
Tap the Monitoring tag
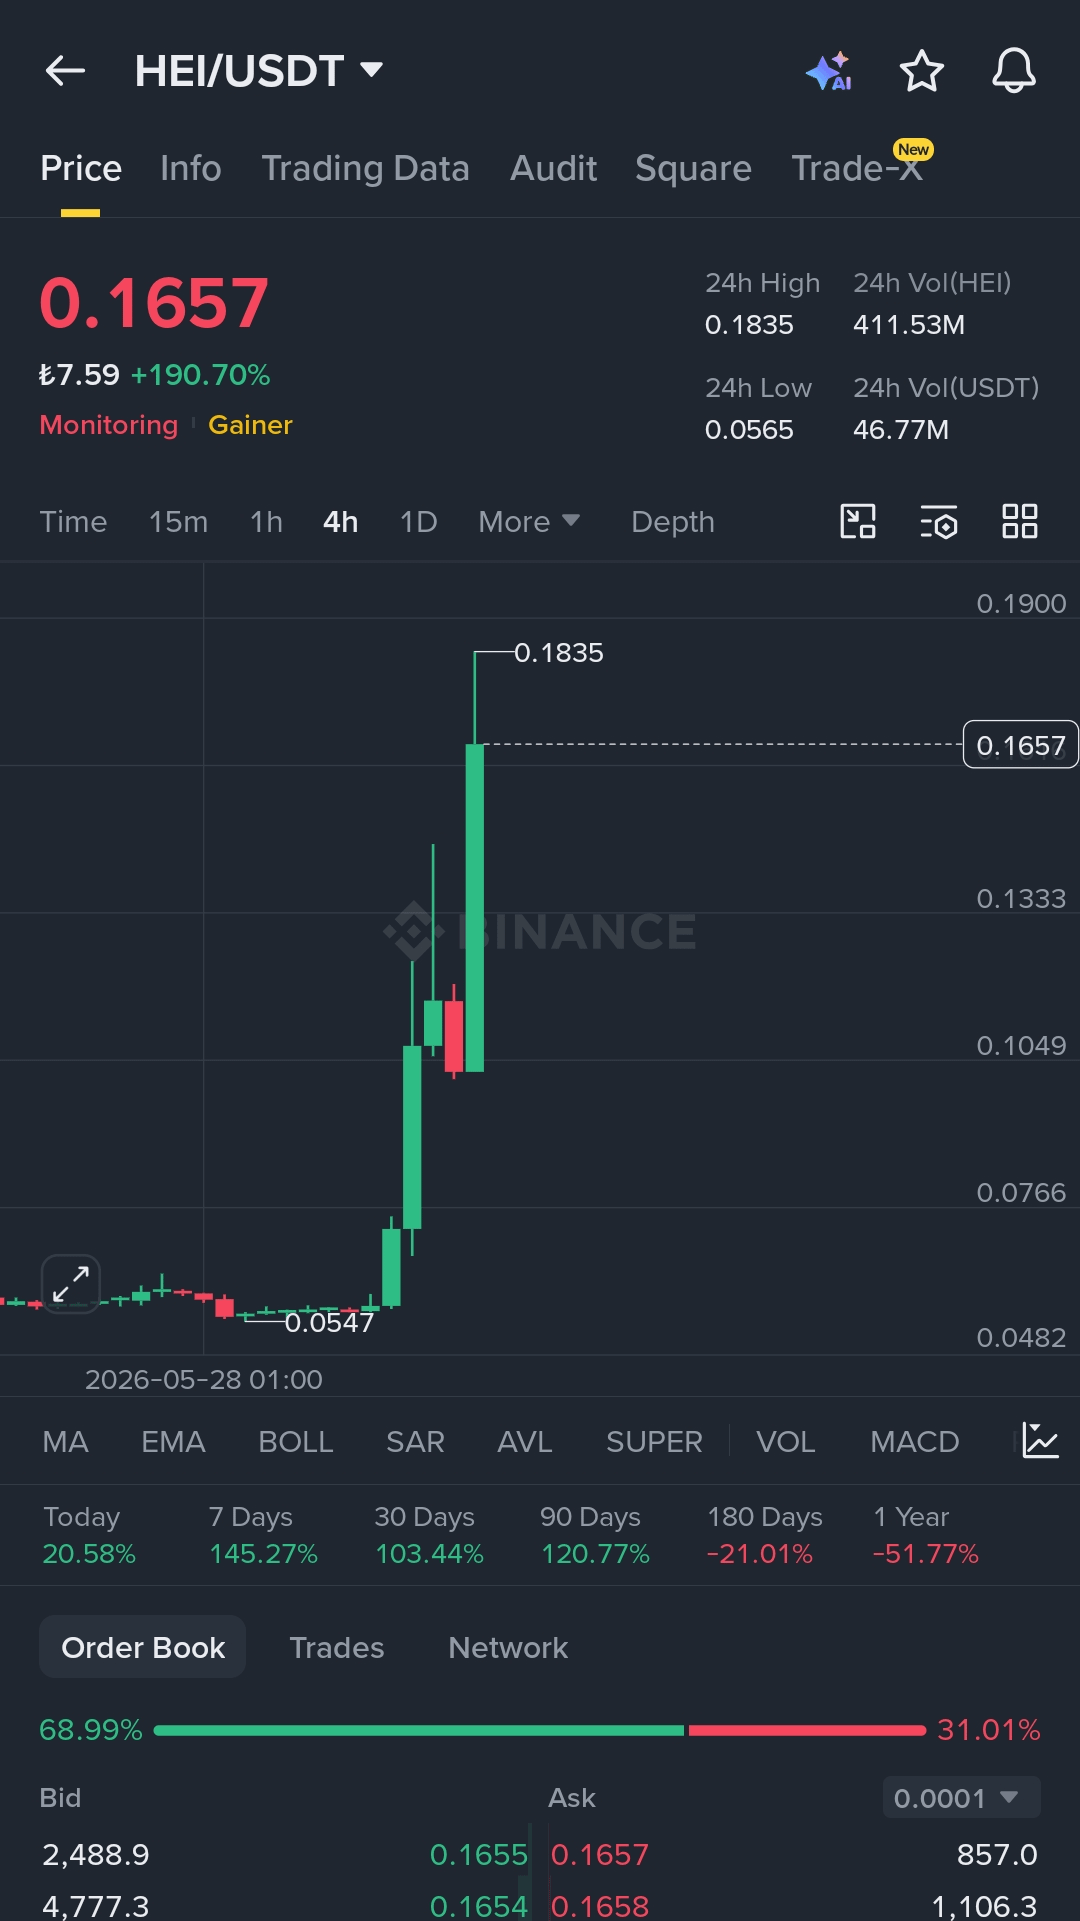(108, 425)
